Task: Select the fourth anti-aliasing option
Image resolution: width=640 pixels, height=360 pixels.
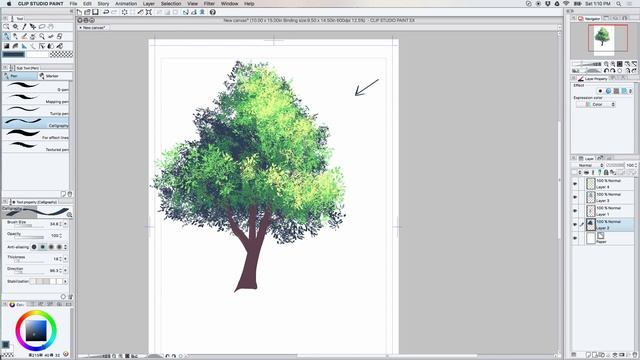Action: pos(60,247)
